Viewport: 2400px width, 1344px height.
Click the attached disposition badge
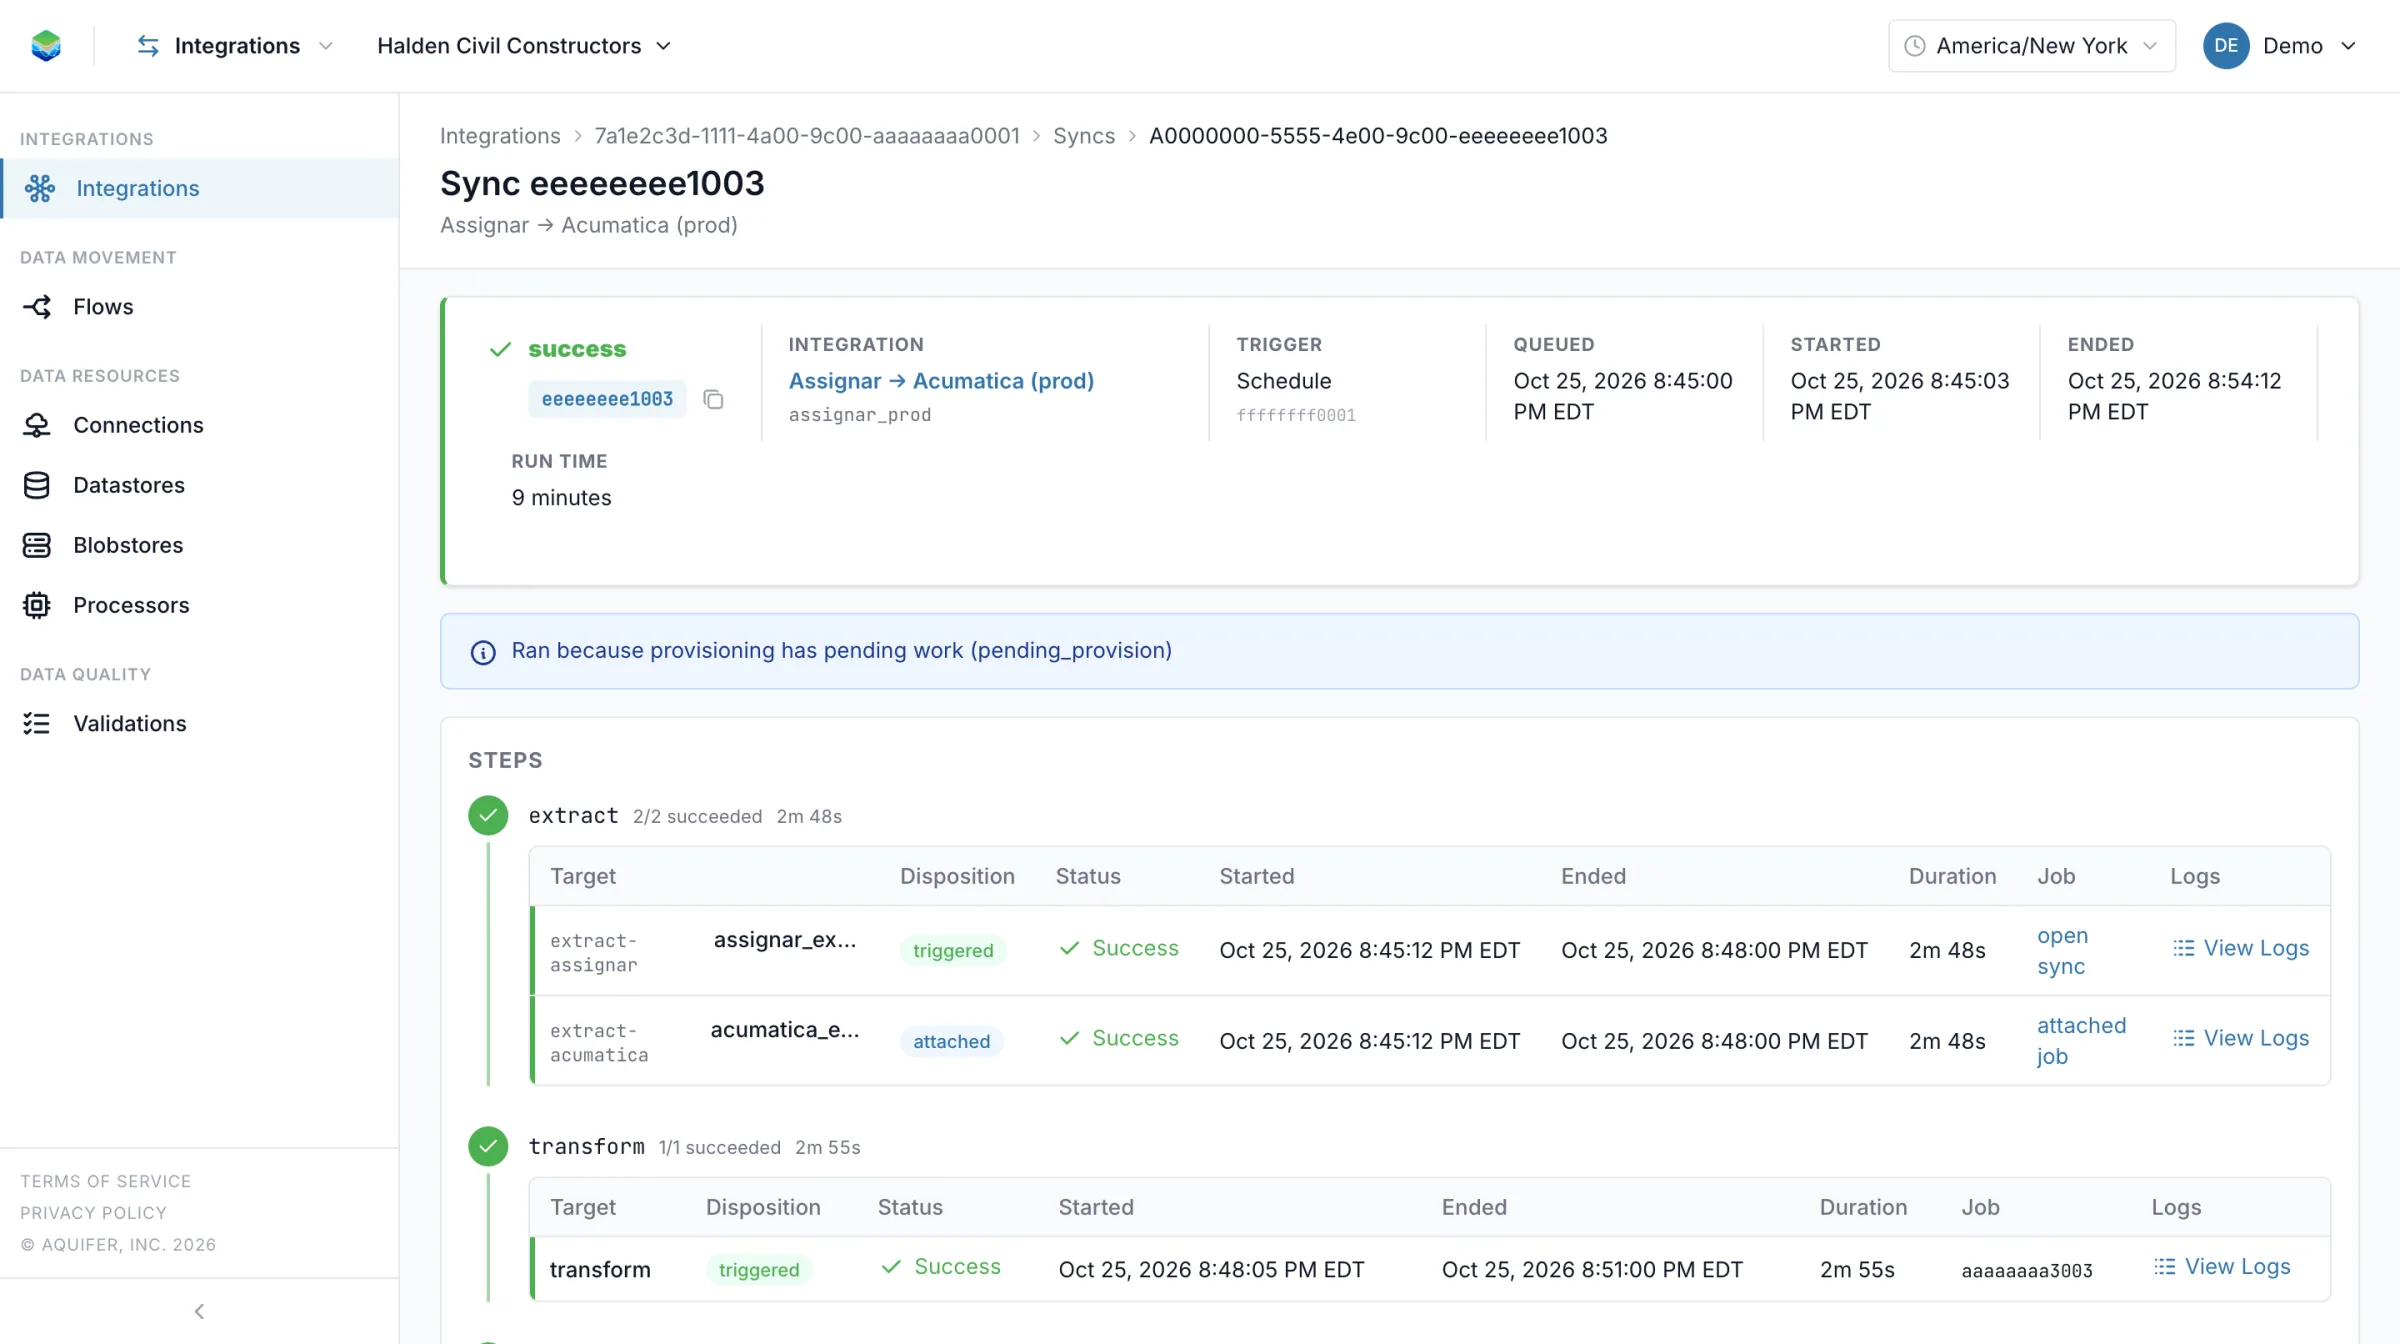951,1041
